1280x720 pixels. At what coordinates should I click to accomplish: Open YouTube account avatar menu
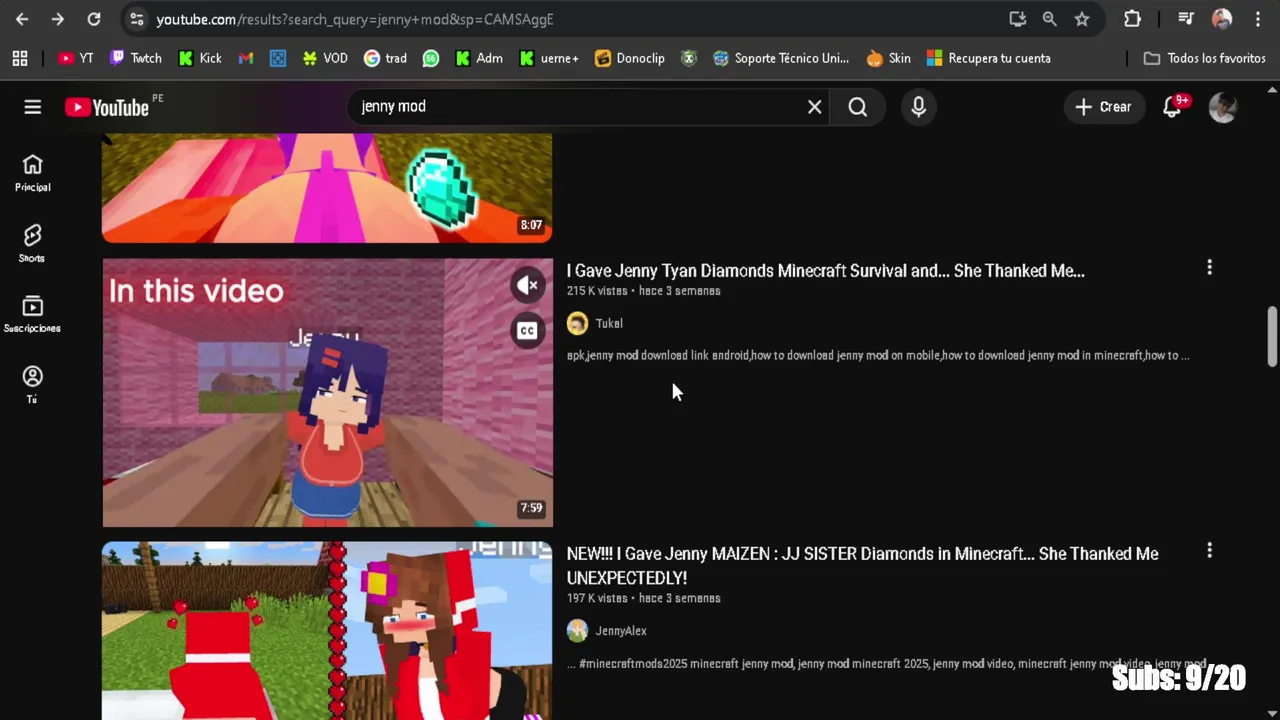[x=1223, y=107]
